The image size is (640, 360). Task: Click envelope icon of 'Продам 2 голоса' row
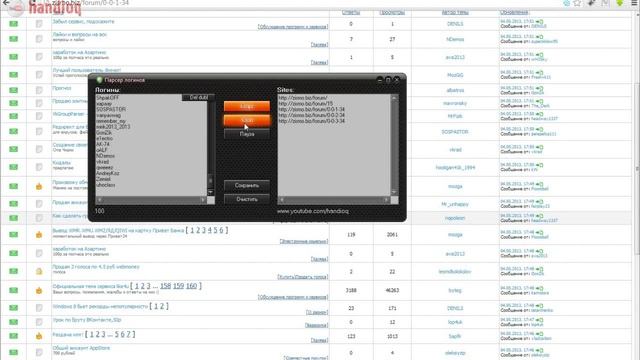[x=13, y=271]
